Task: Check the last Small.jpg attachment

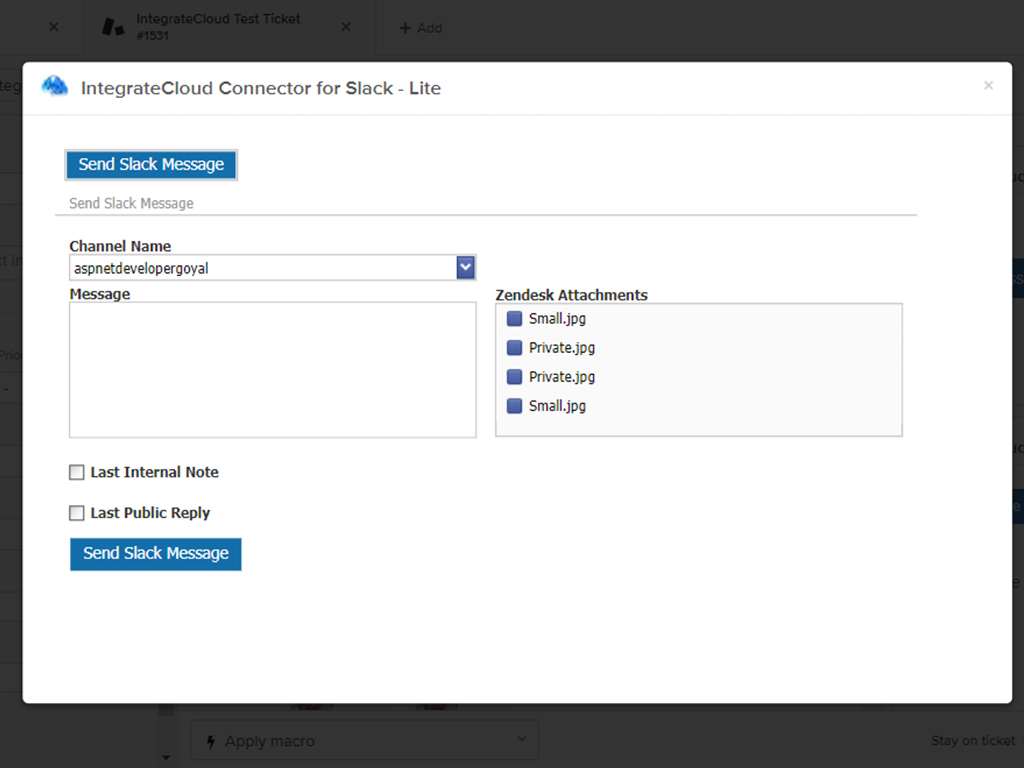Action: pos(514,406)
